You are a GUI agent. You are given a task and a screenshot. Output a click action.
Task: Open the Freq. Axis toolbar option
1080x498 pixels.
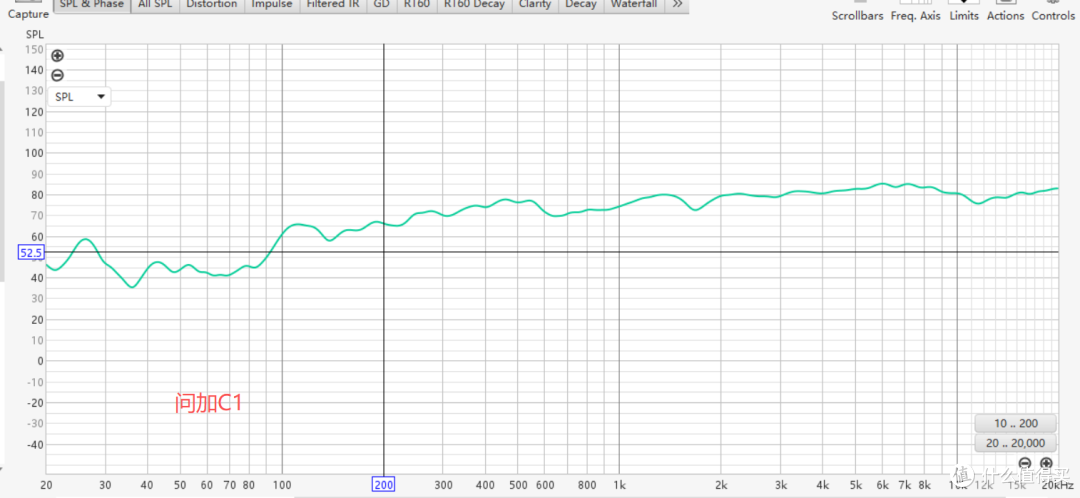pos(915,11)
